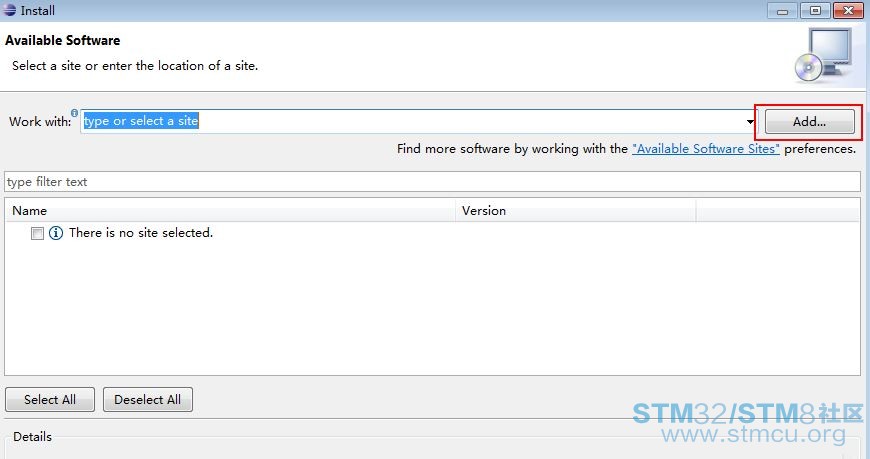Click the computer and CD install wizard image

pyautogui.click(x=823, y=55)
